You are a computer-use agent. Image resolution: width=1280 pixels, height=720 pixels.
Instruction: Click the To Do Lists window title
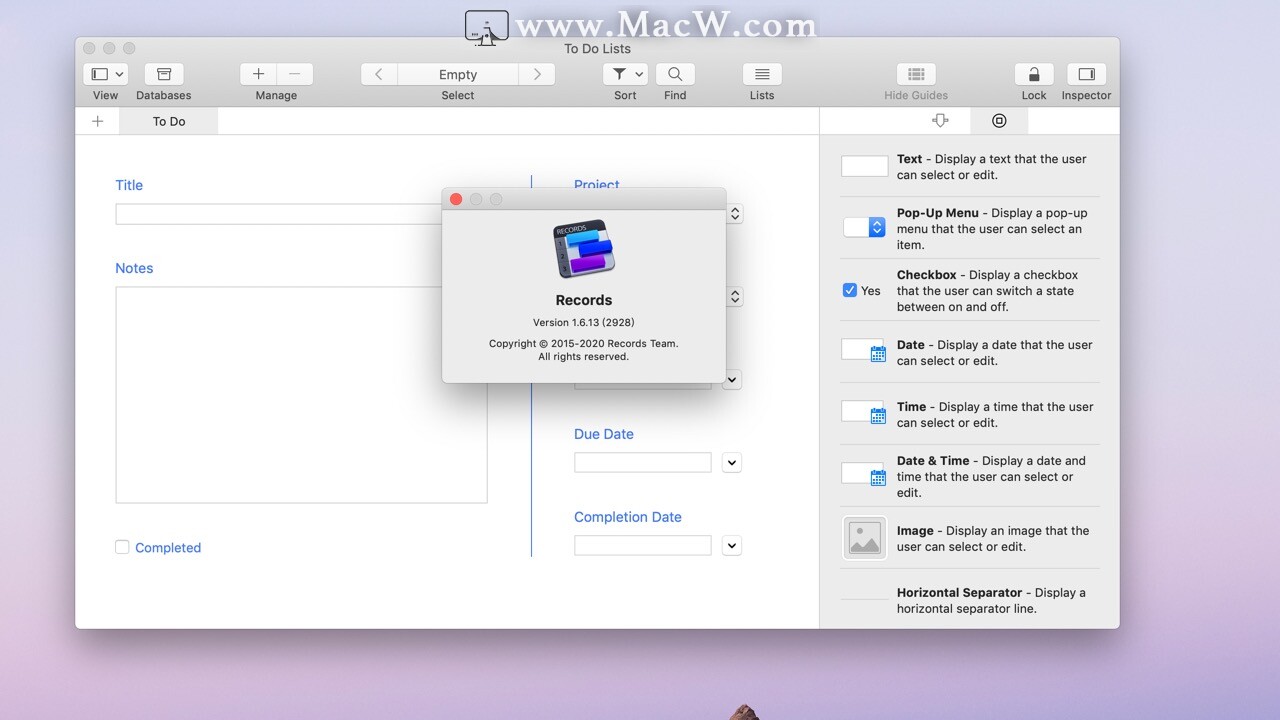[x=597, y=48]
